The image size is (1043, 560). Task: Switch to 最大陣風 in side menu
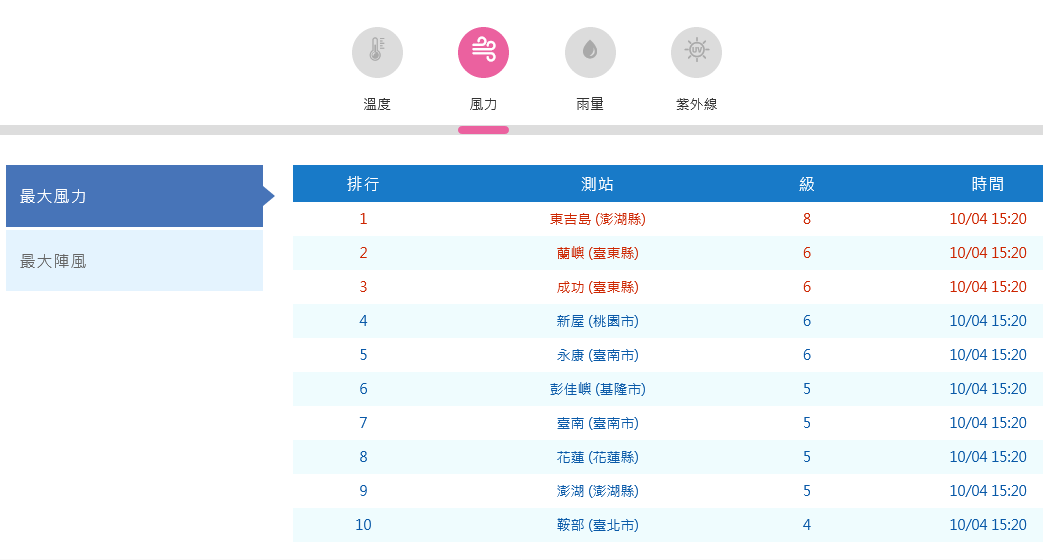(134, 261)
